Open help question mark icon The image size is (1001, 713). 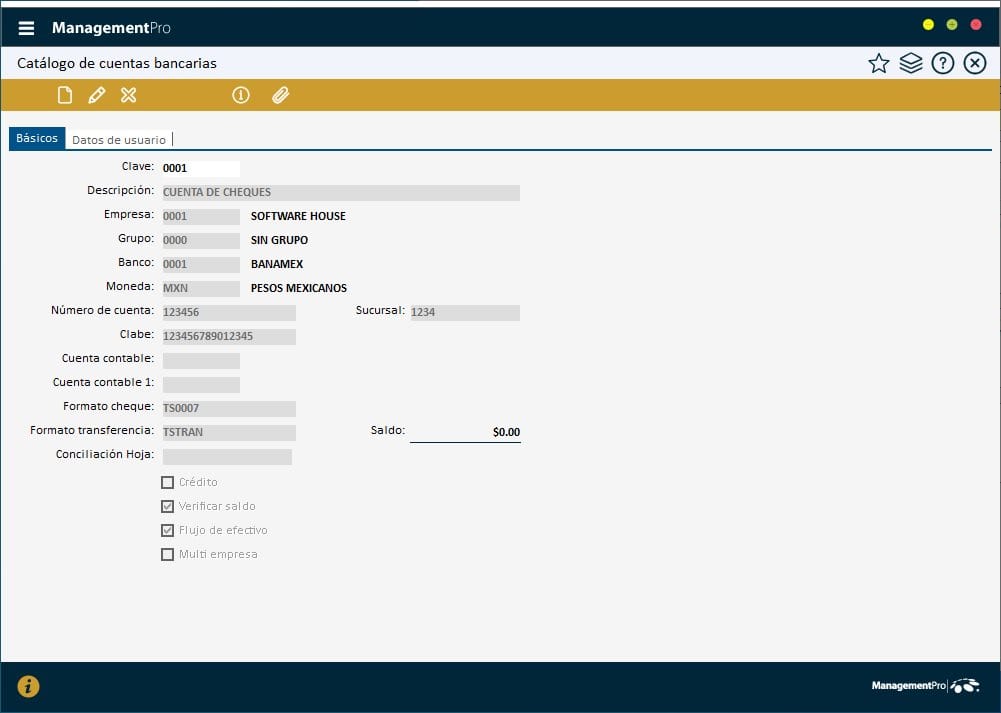(942, 64)
